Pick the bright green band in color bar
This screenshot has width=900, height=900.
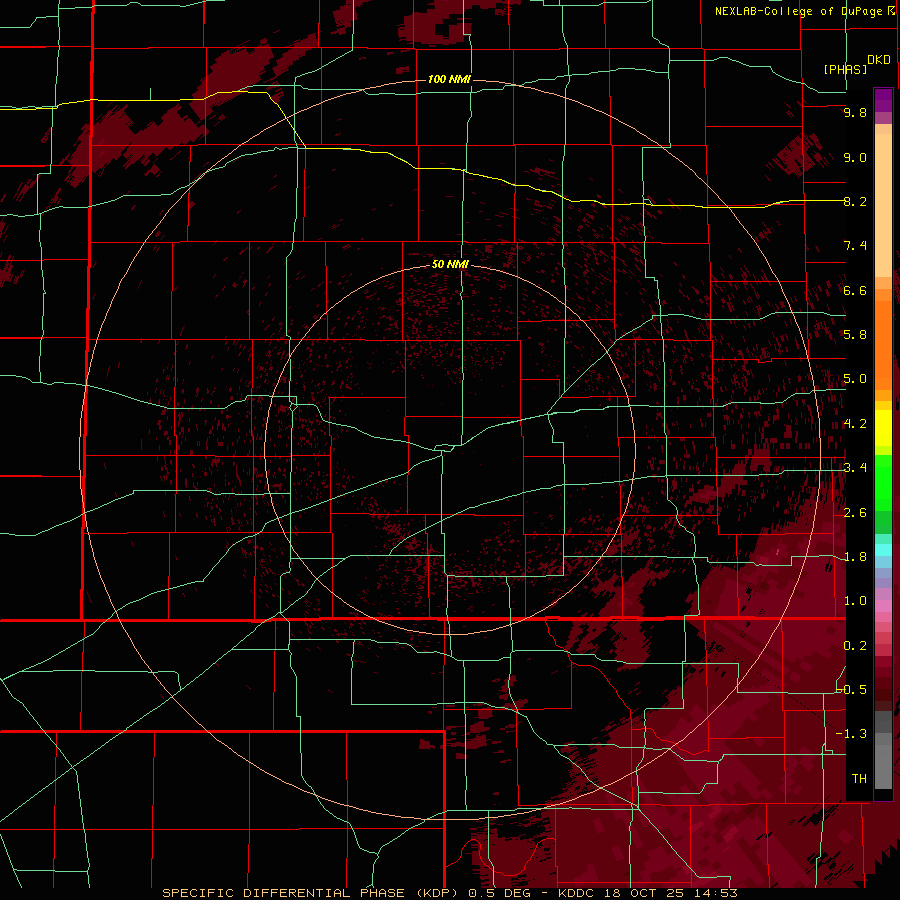[x=883, y=483]
